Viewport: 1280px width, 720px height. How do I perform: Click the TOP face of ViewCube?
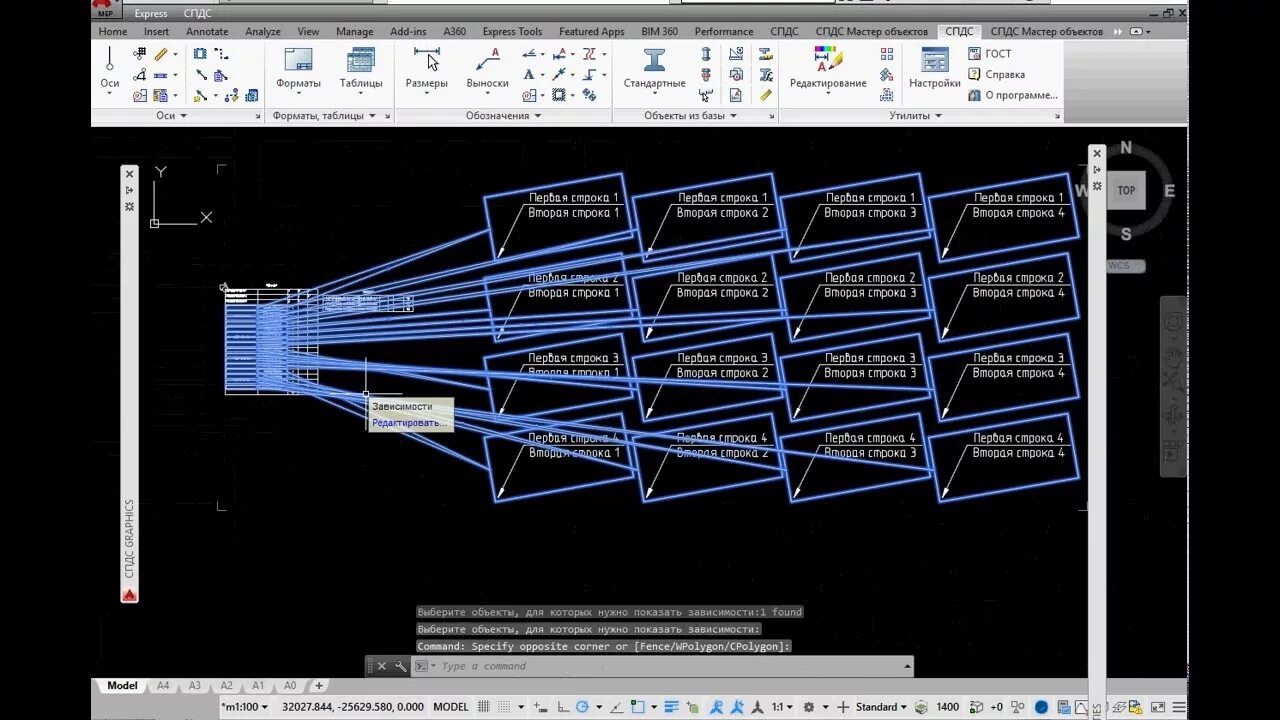[x=1126, y=190]
